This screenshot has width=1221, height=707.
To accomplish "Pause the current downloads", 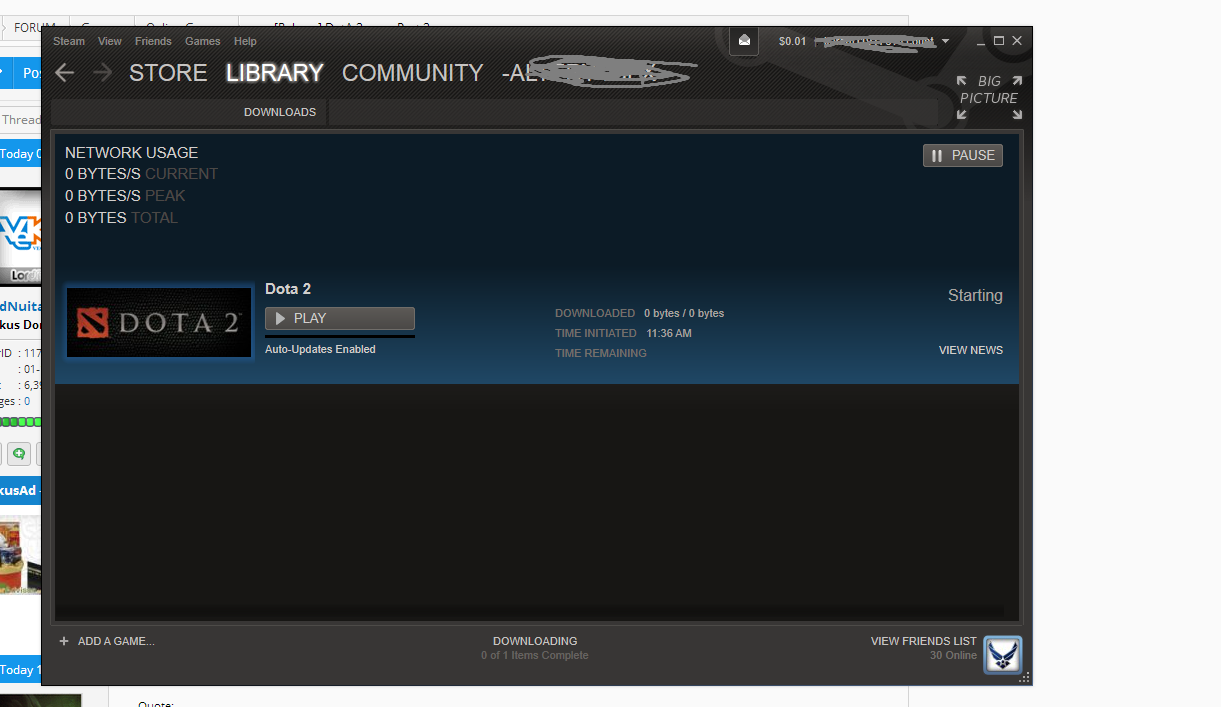I will click(963, 155).
